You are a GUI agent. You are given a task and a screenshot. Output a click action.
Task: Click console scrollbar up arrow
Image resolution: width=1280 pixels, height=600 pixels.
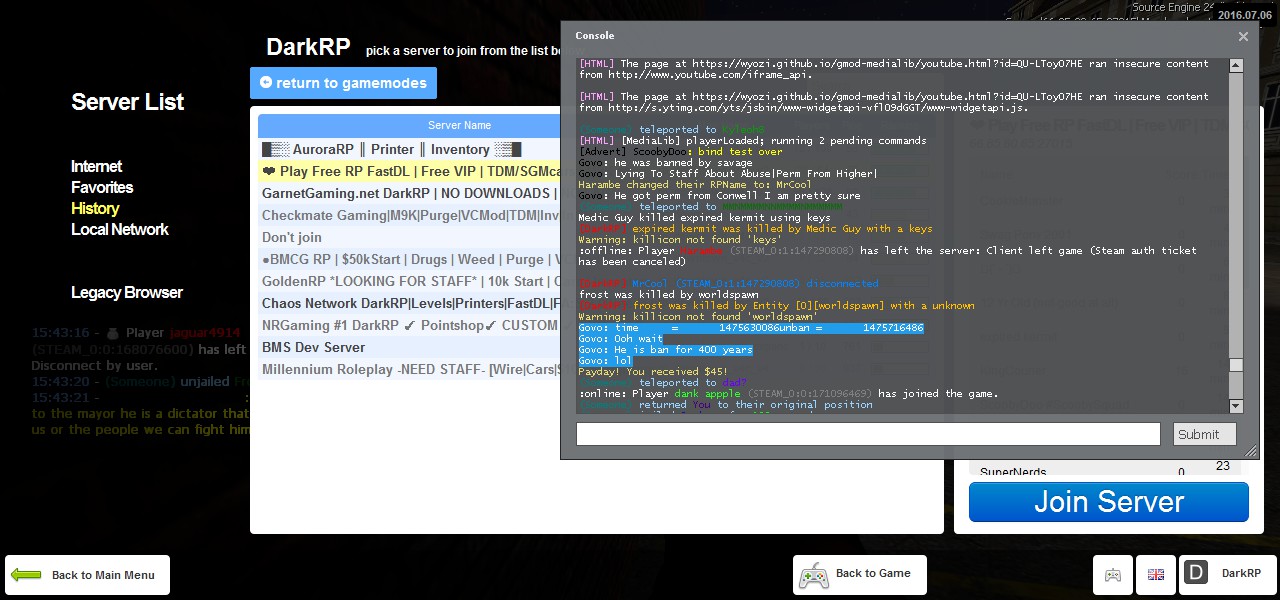pos(1236,65)
